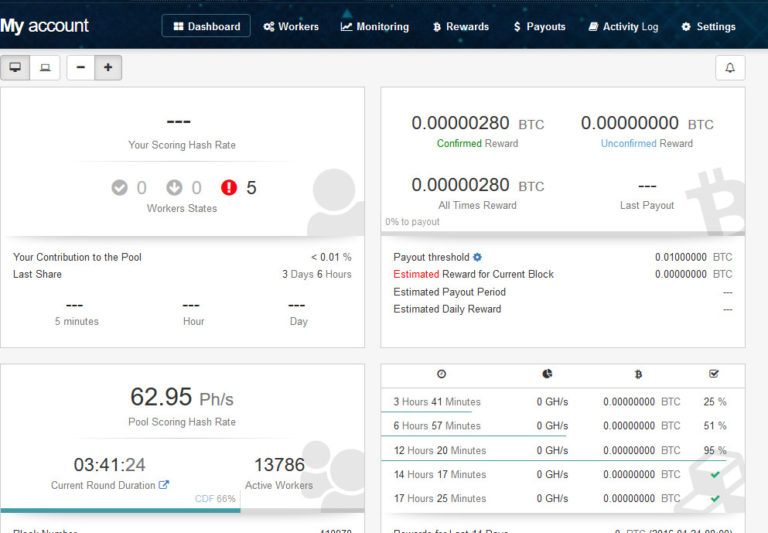
Task: Open the Monitoring tab
Action: (375, 26)
